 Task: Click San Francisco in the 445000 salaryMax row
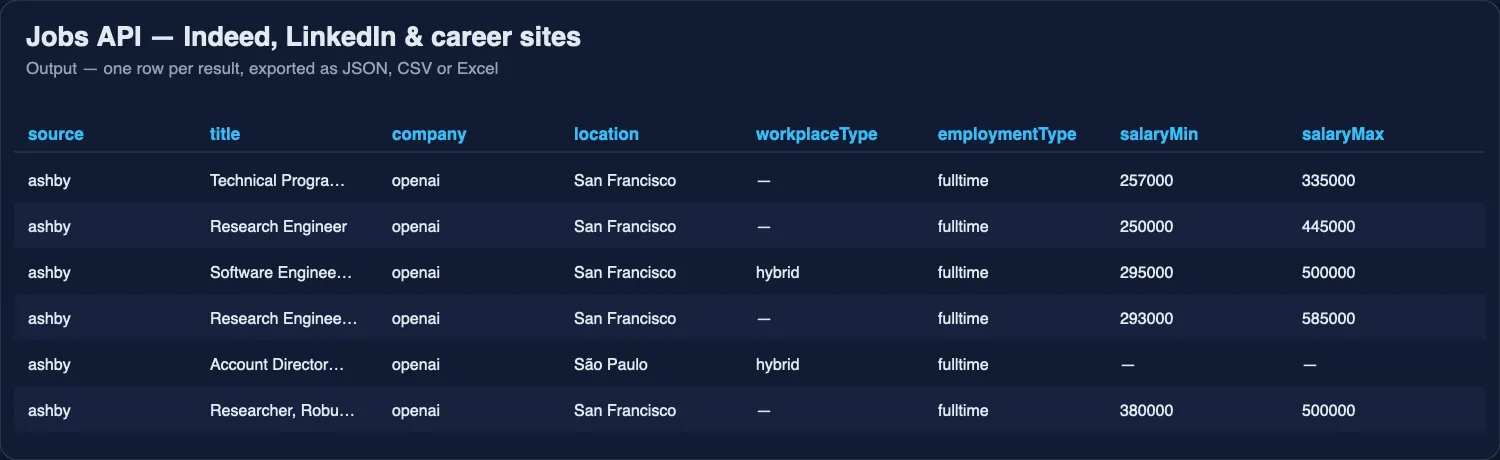[x=625, y=227]
